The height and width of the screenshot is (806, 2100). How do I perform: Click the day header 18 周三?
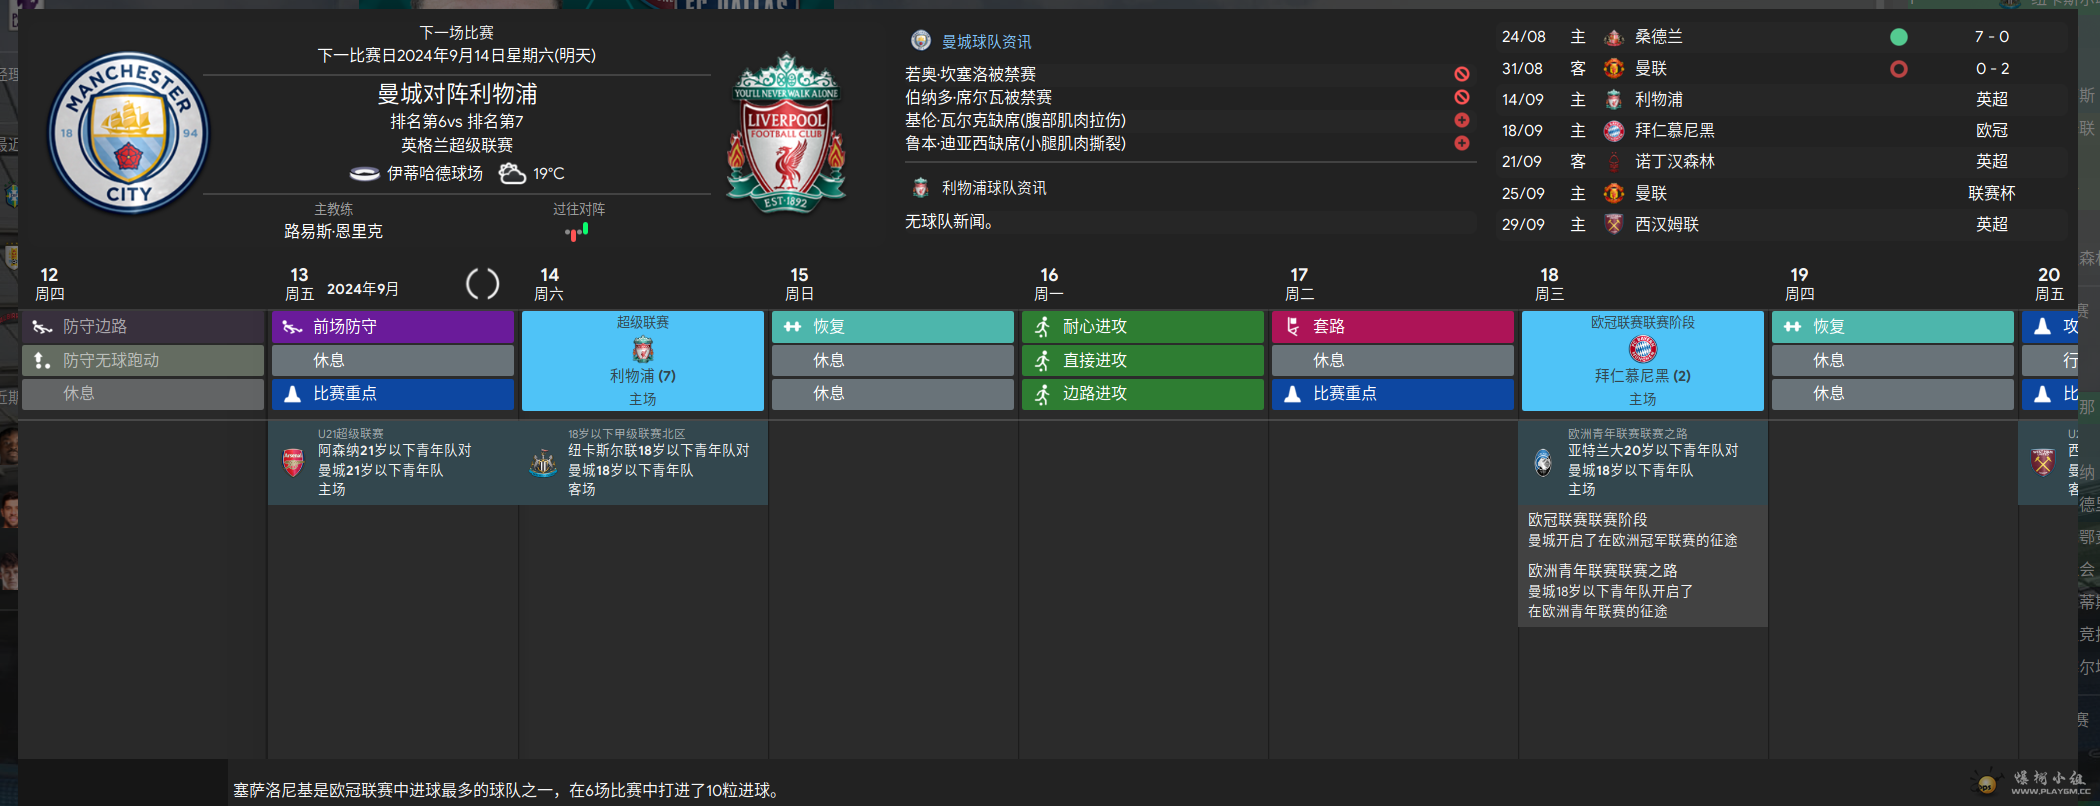(x=1549, y=284)
